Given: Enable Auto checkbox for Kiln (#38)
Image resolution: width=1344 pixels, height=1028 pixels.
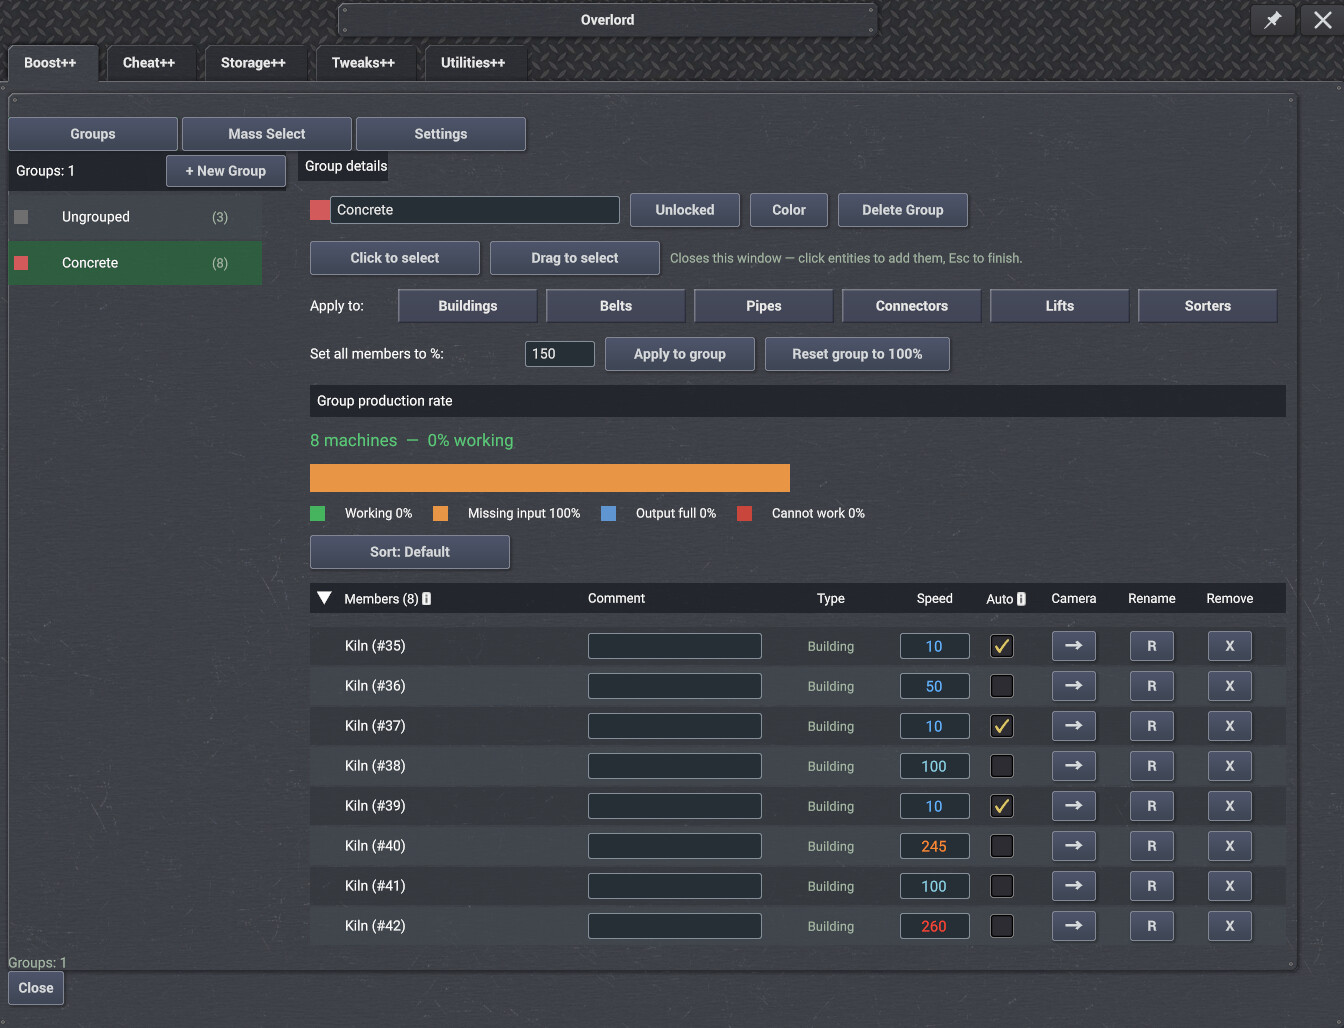Looking at the screenshot, I should 1001,766.
